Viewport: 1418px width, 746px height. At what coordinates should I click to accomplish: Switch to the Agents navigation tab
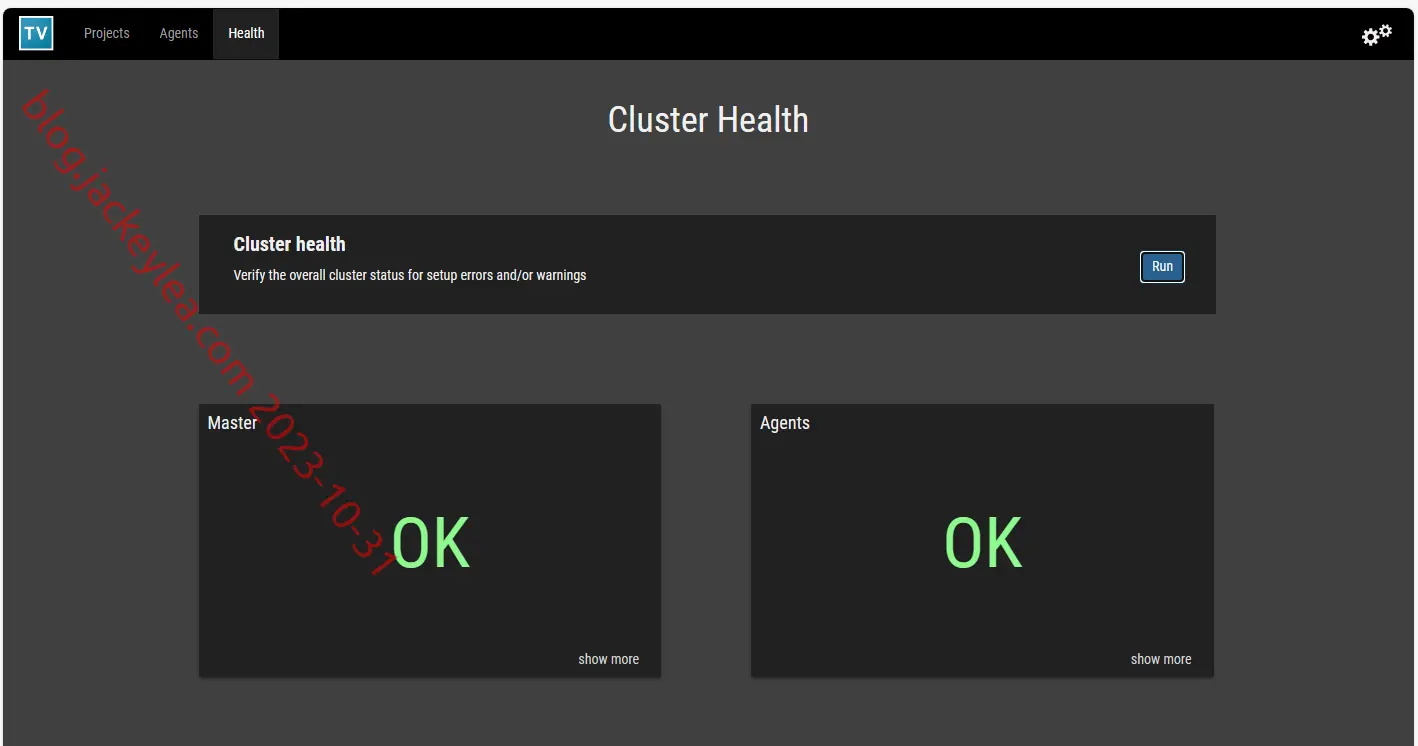(x=179, y=33)
